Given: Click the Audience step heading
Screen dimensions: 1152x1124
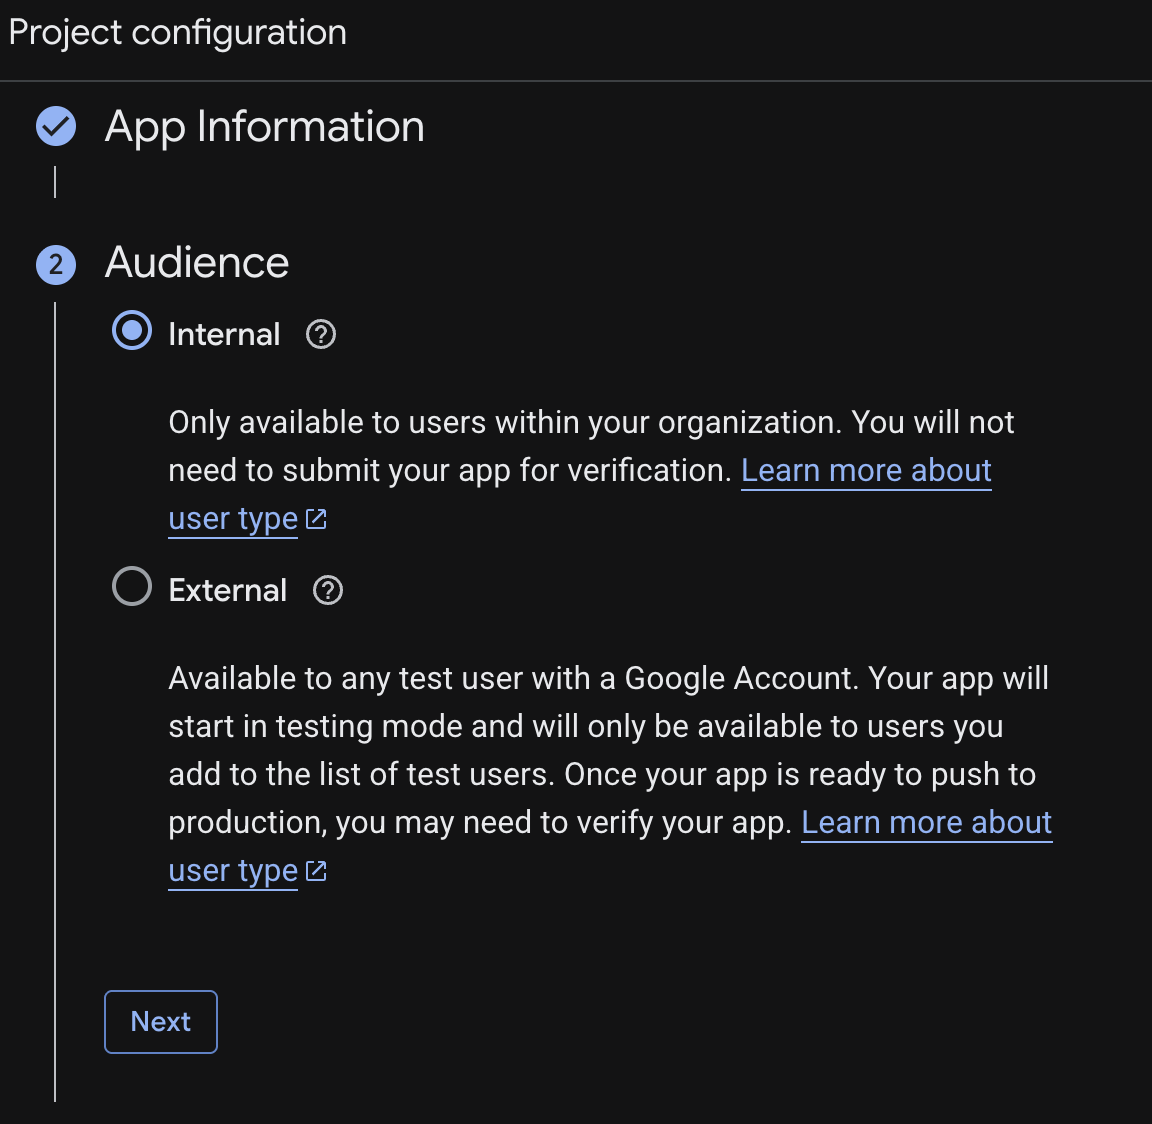Looking at the screenshot, I should [x=197, y=262].
